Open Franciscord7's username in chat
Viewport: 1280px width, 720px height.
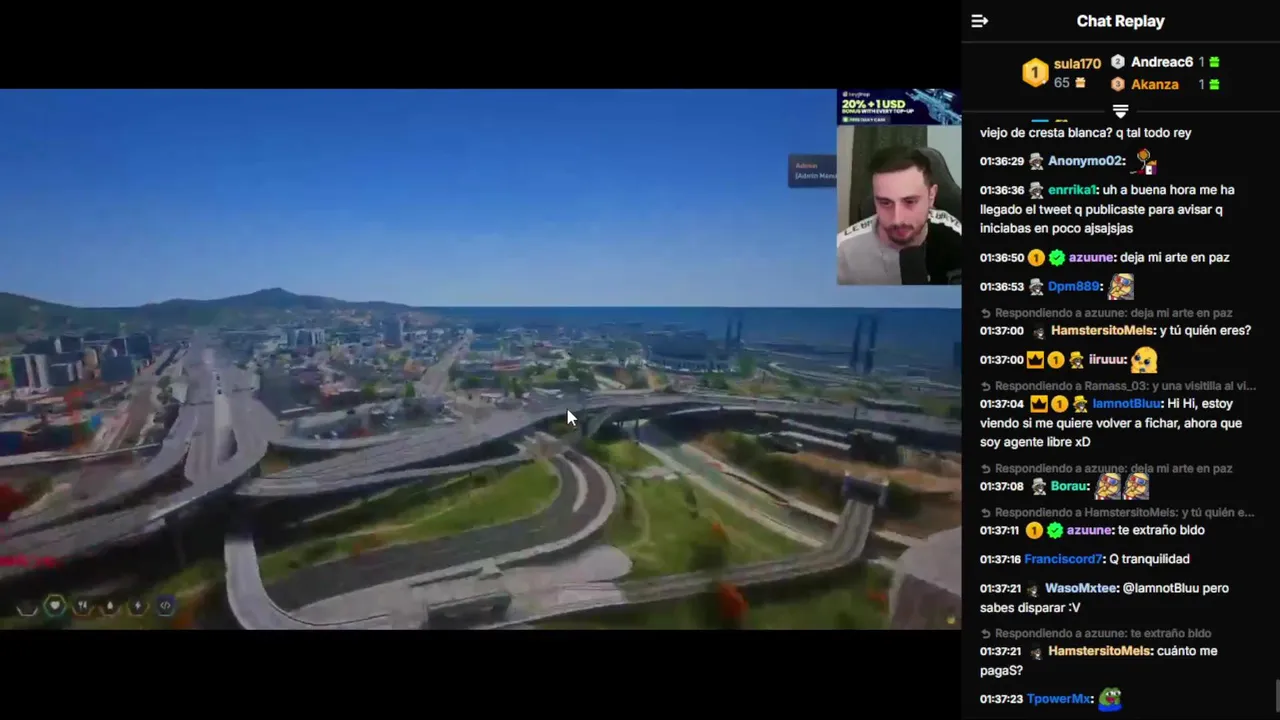click(1064, 560)
